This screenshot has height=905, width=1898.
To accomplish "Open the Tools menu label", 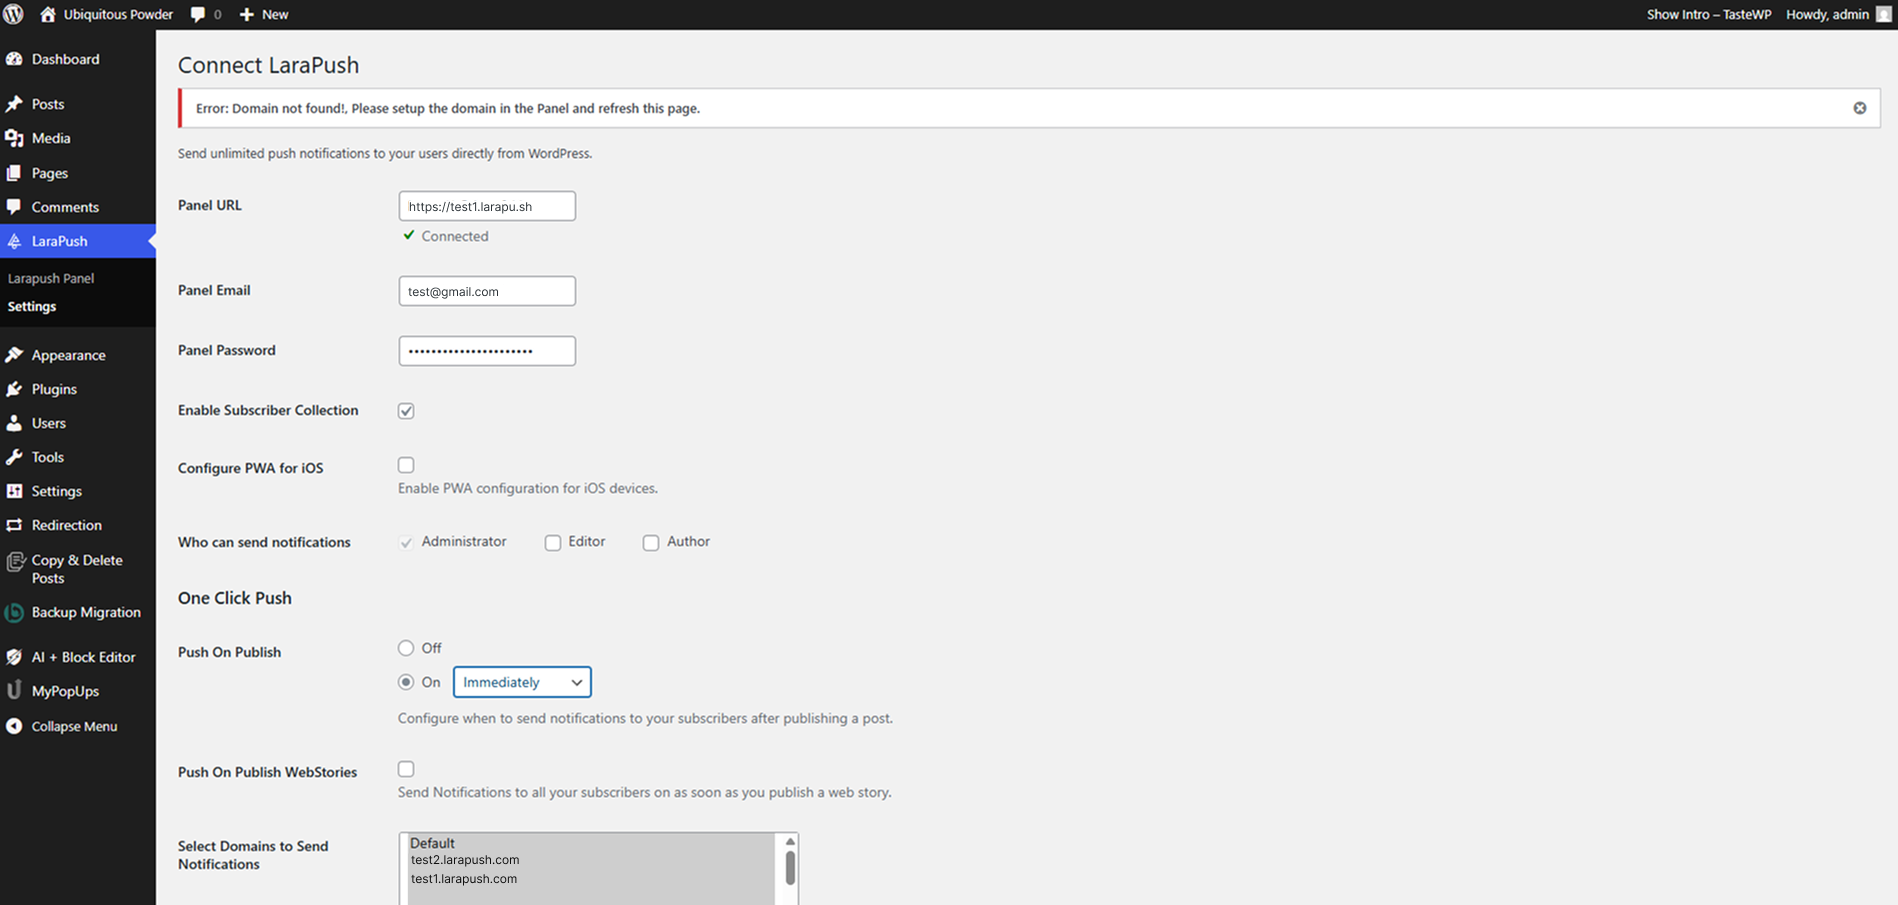I will pos(48,457).
